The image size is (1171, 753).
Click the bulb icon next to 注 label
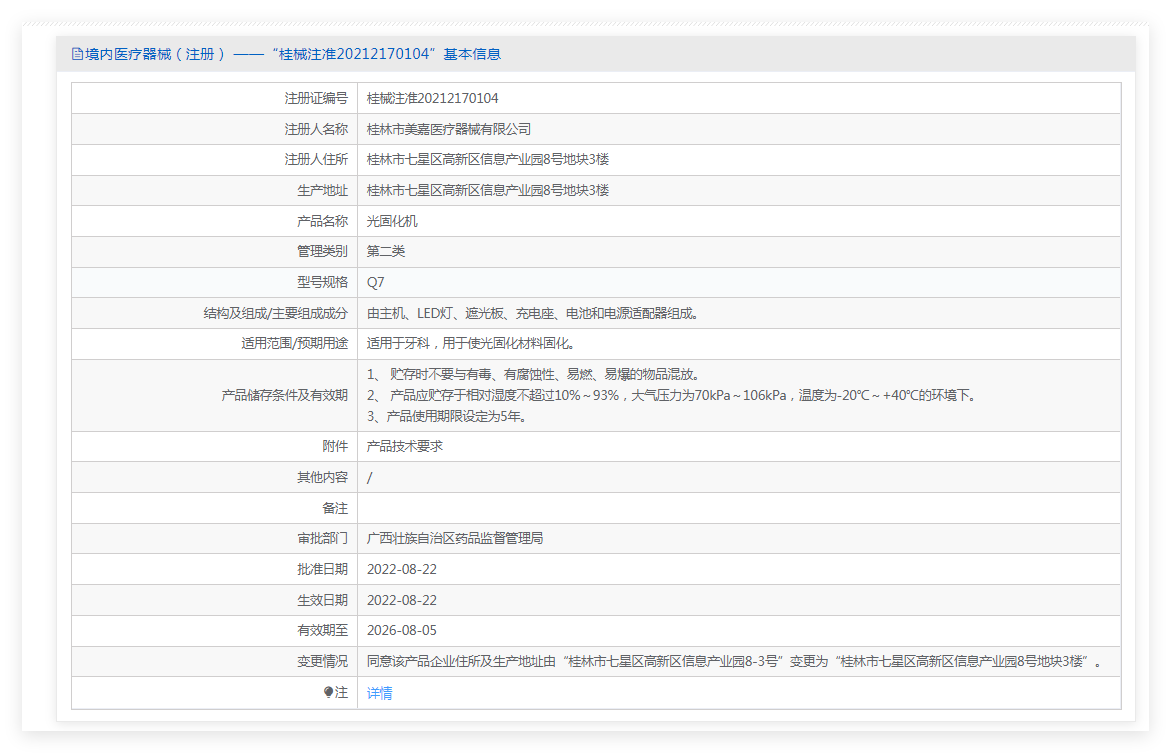(328, 692)
